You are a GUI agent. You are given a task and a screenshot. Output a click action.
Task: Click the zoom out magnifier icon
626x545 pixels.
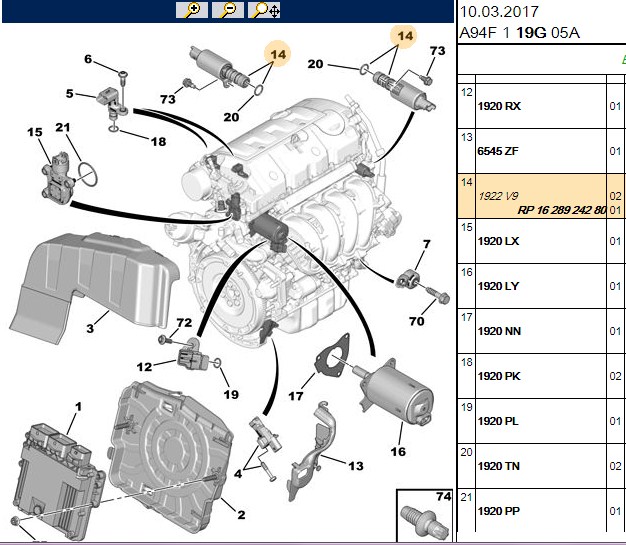(228, 10)
